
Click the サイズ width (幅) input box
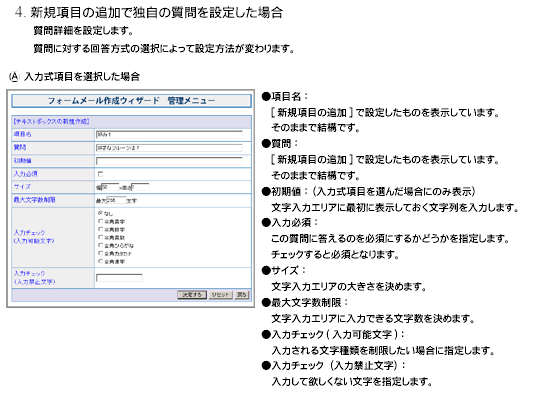pyautogui.click(x=110, y=187)
